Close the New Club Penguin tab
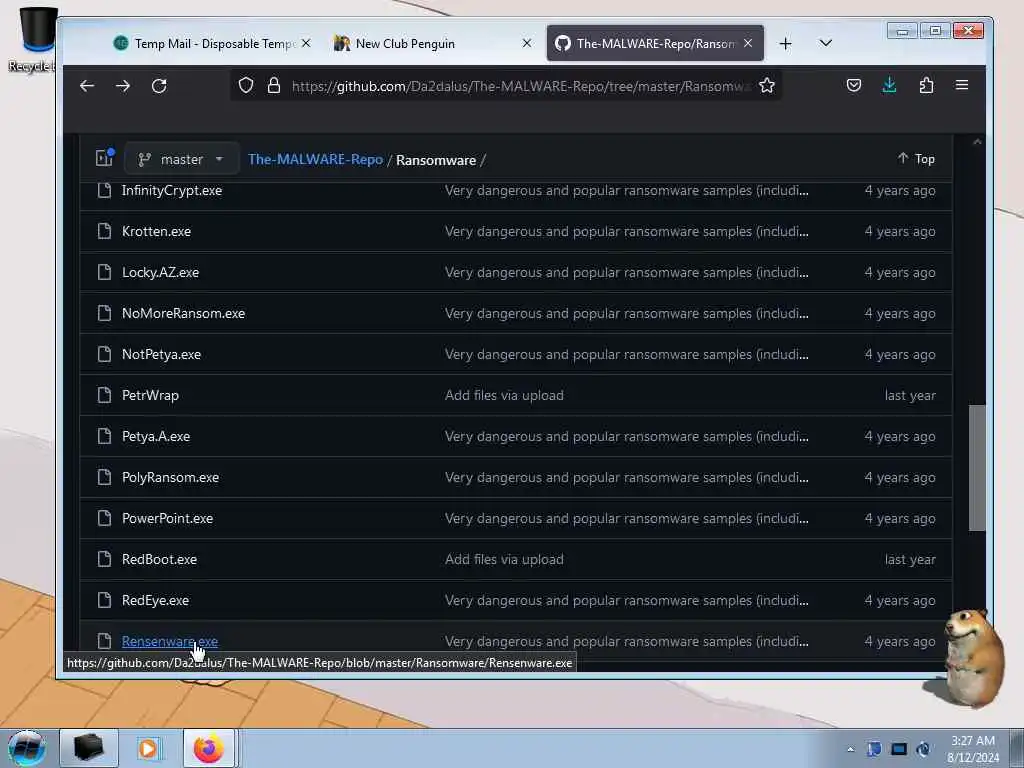This screenshot has width=1024, height=768. 527,43
